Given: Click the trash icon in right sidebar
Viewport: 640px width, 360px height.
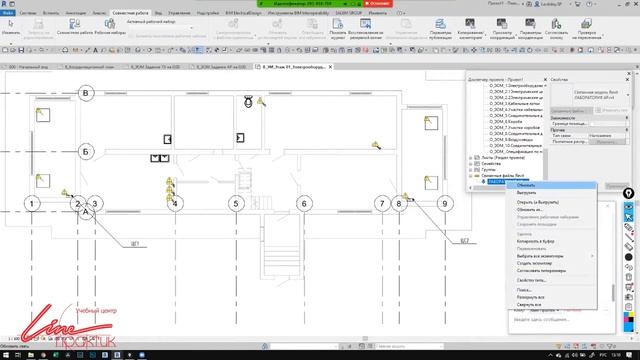Looking at the screenshot, I should (x=629, y=277).
